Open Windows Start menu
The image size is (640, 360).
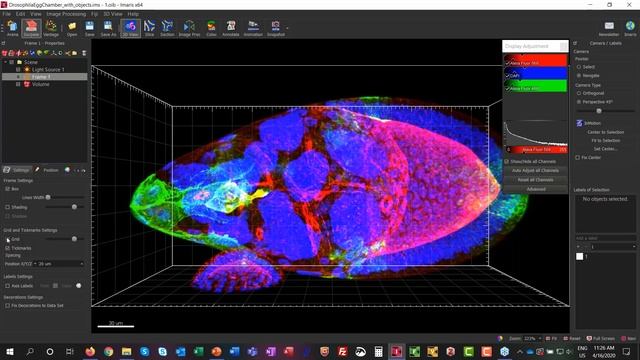10,351
